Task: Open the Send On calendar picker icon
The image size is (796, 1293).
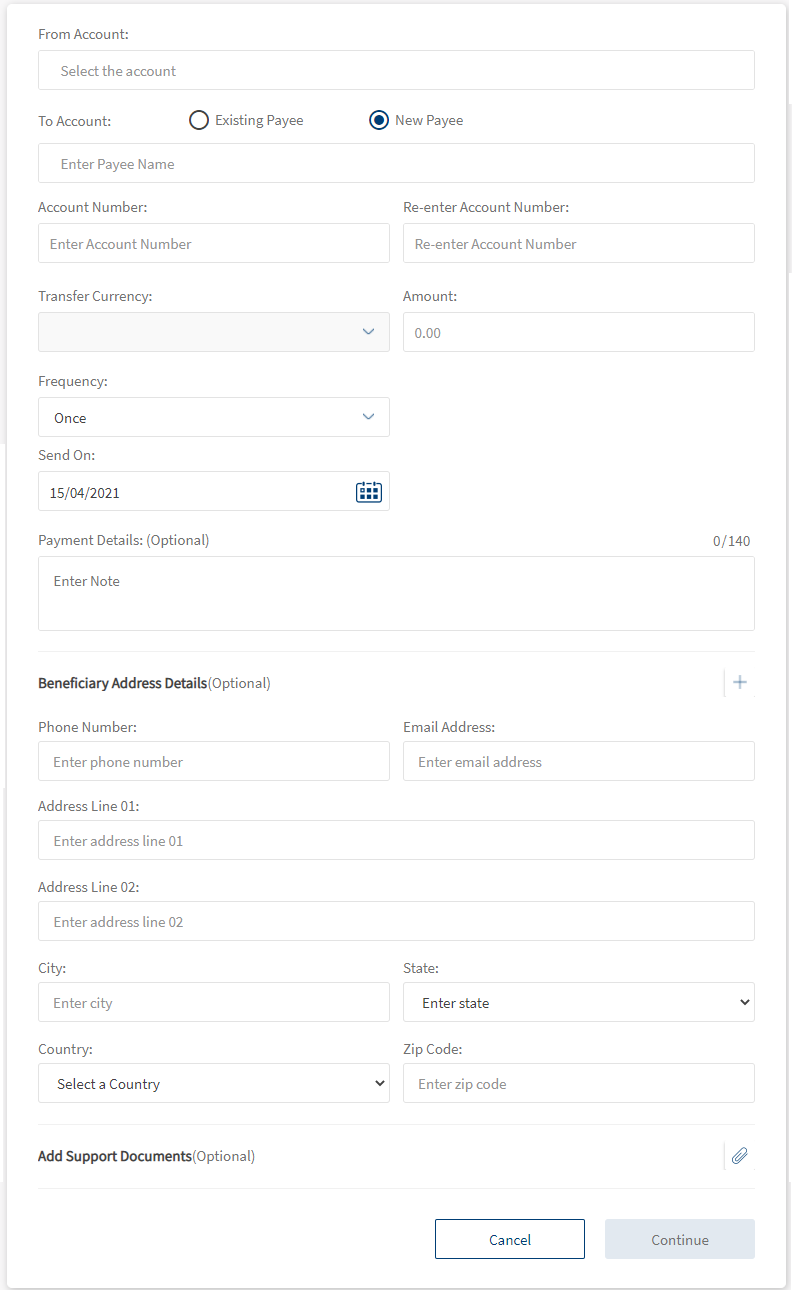Action: click(368, 492)
